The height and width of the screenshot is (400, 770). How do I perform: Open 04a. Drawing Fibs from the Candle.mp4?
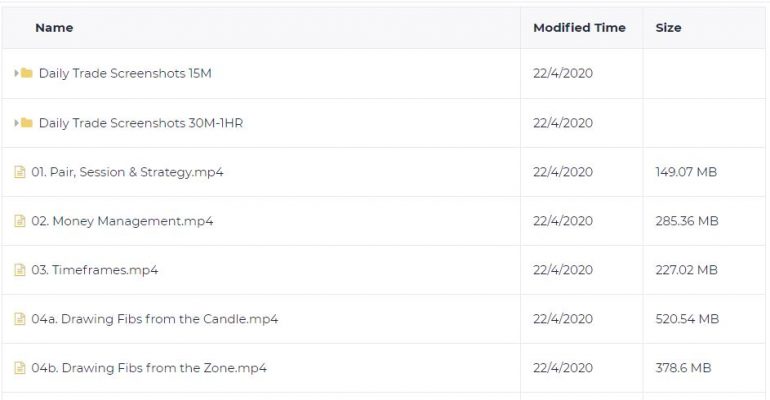coord(155,319)
